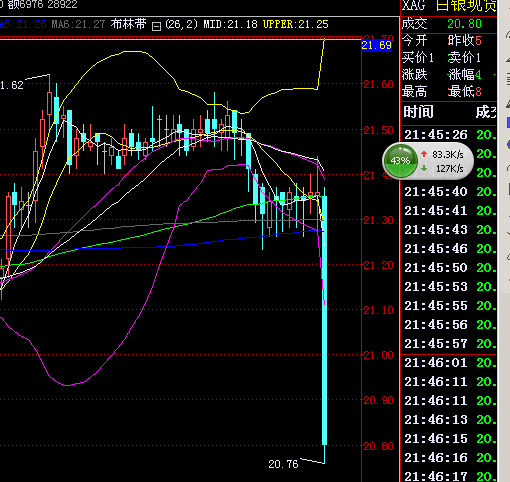Select the 21:45:41 trade row

tap(449, 211)
